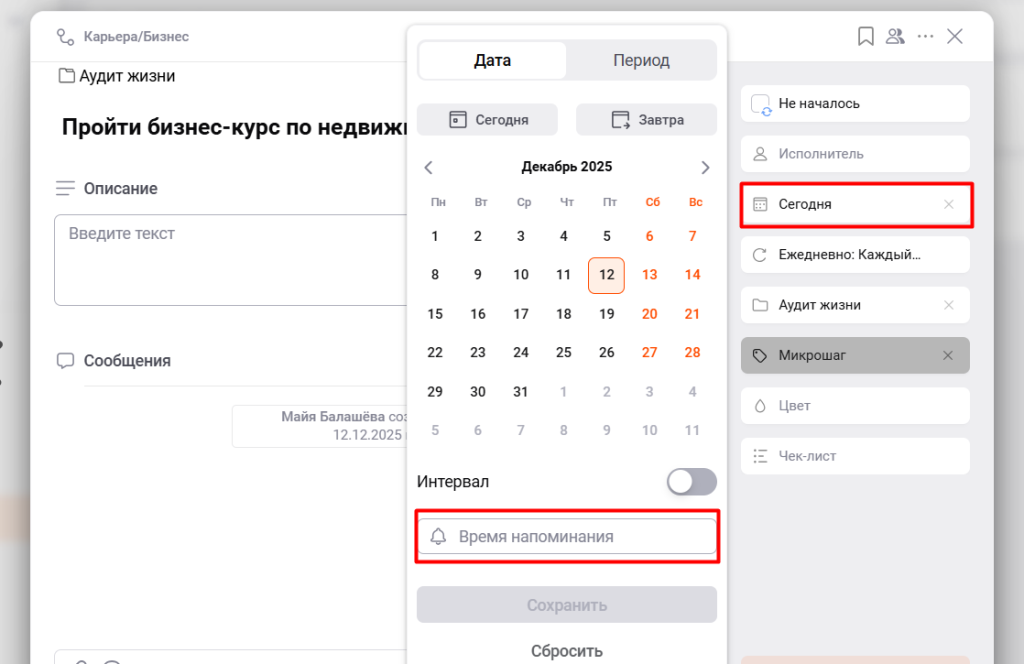
Task: Go to next month in calendar
Action: [x=705, y=167]
